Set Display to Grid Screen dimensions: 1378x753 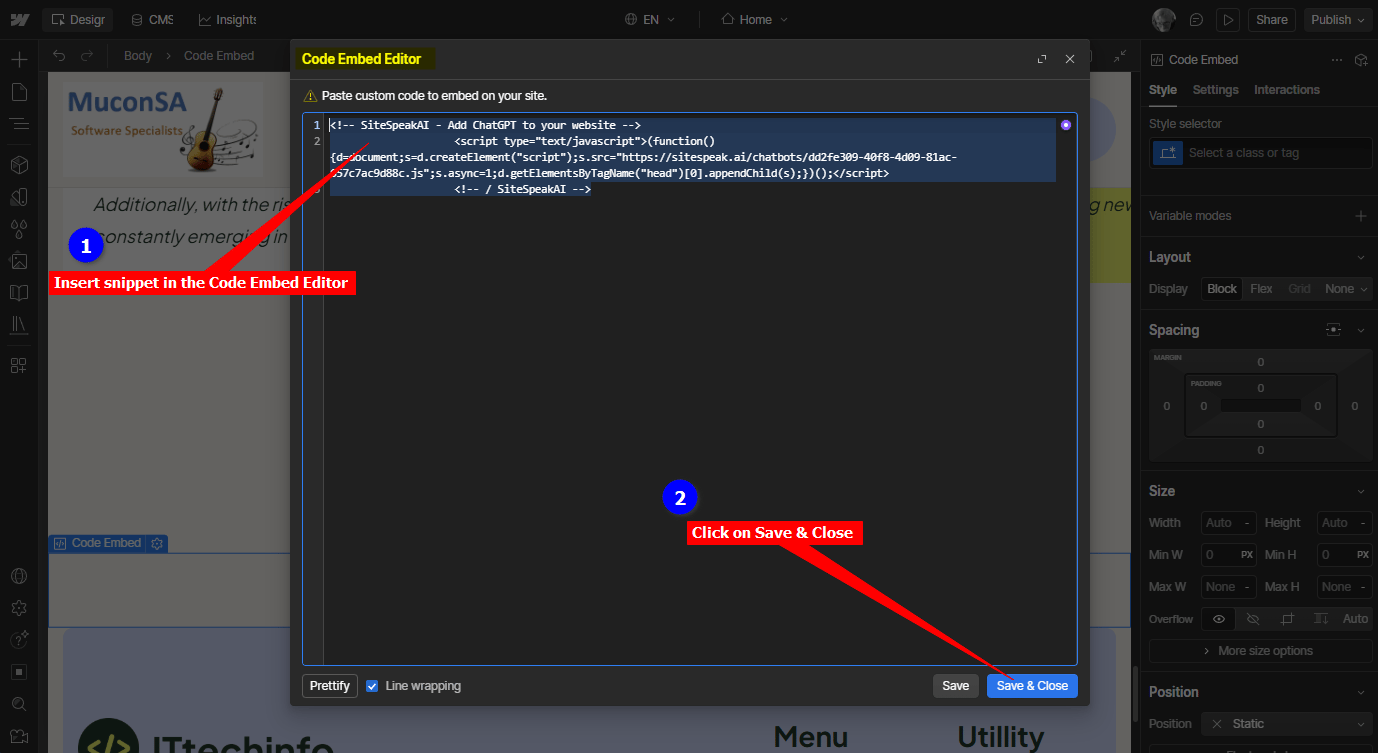[1299, 288]
